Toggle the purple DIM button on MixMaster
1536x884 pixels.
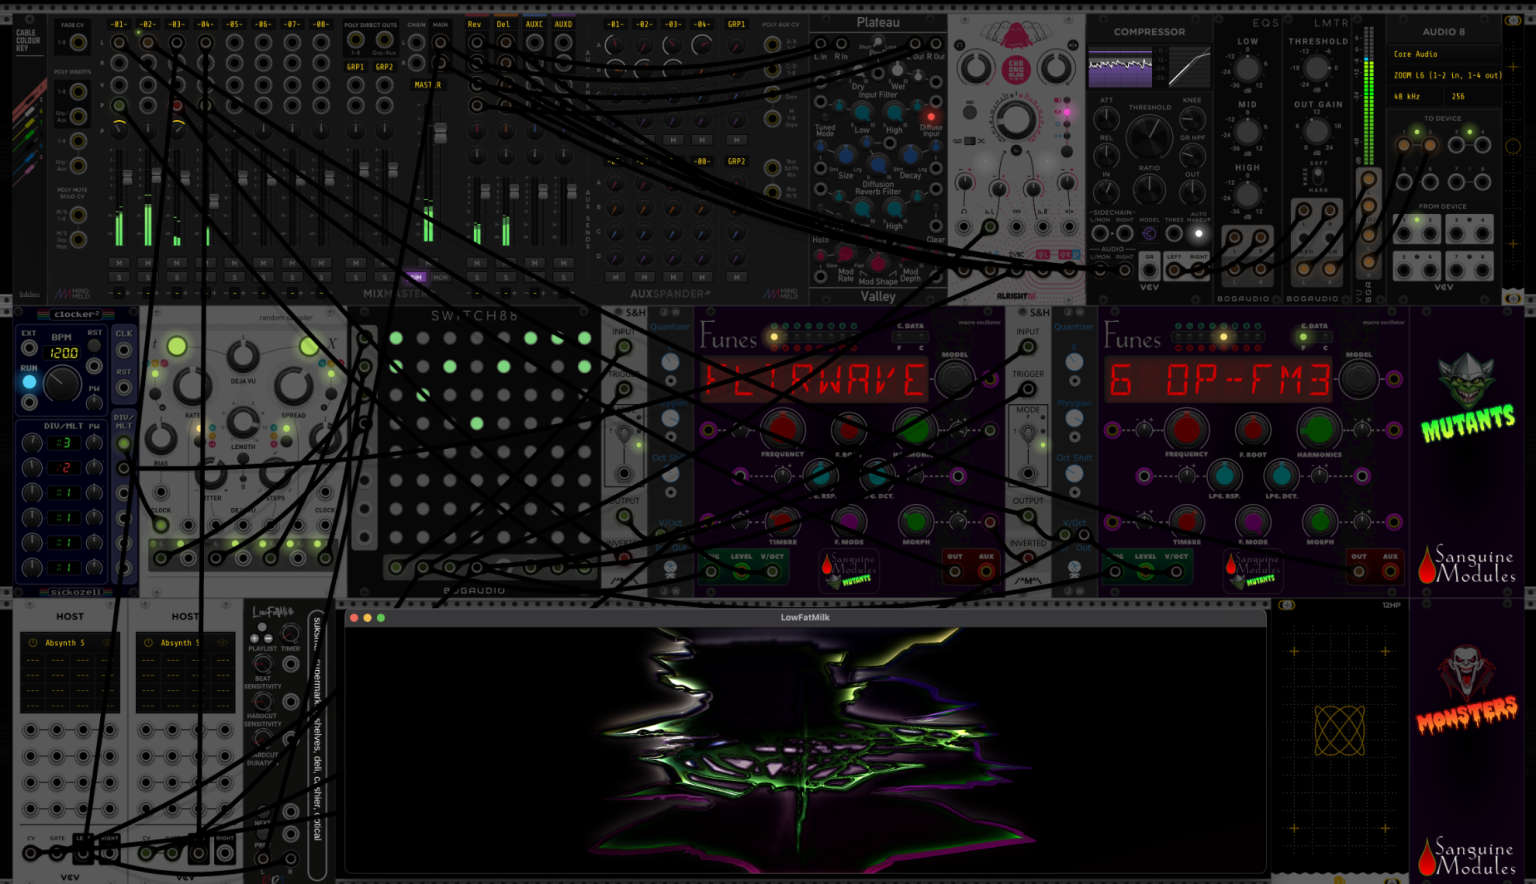[x=415, y=277]
